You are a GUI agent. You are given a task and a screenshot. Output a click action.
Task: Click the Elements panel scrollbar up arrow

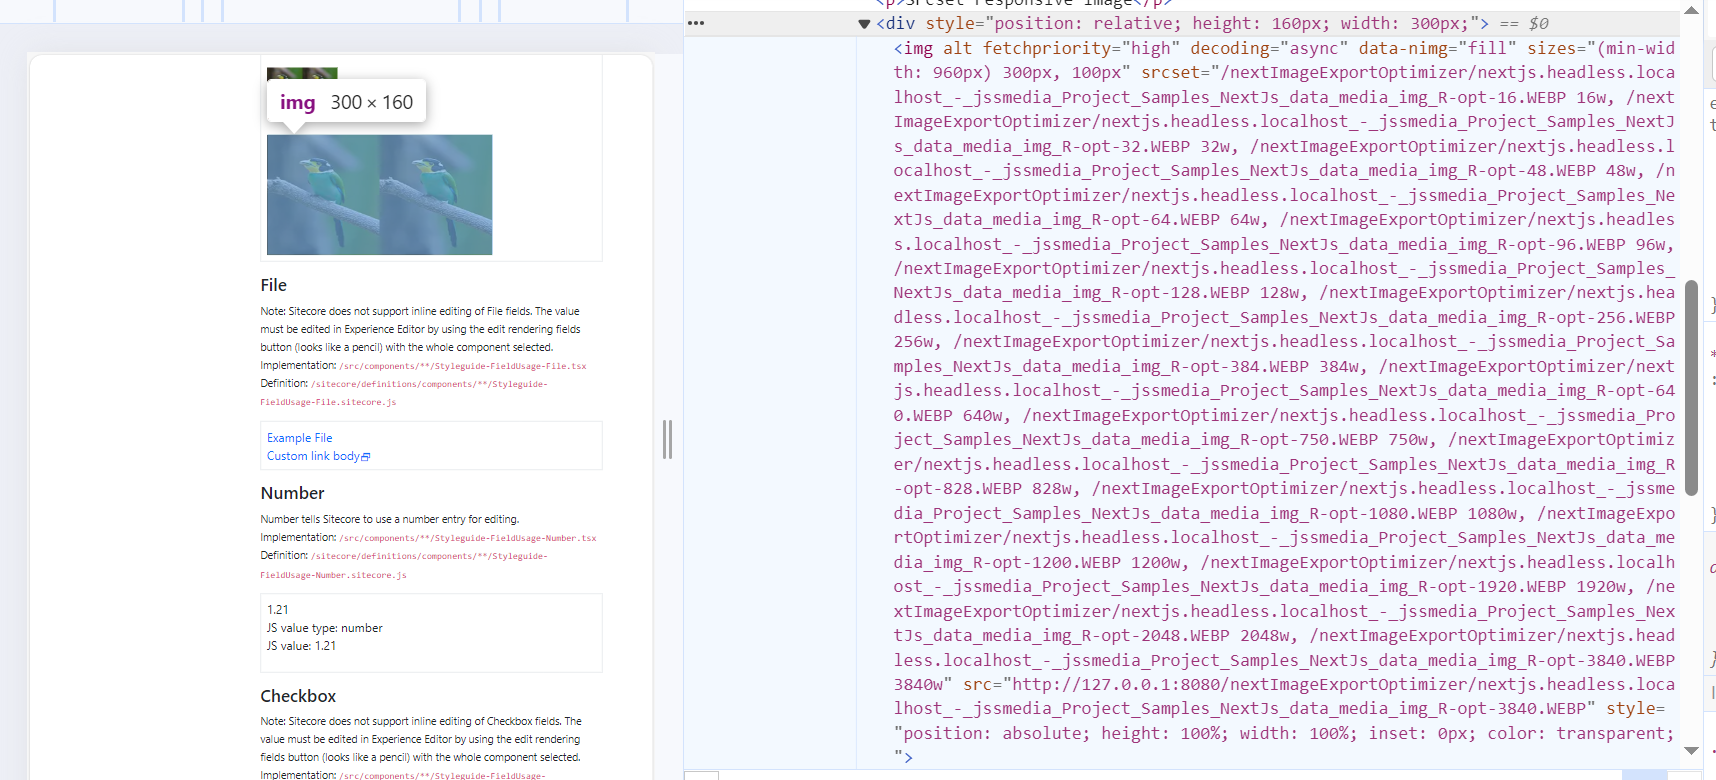click(x=1691, y=10)
